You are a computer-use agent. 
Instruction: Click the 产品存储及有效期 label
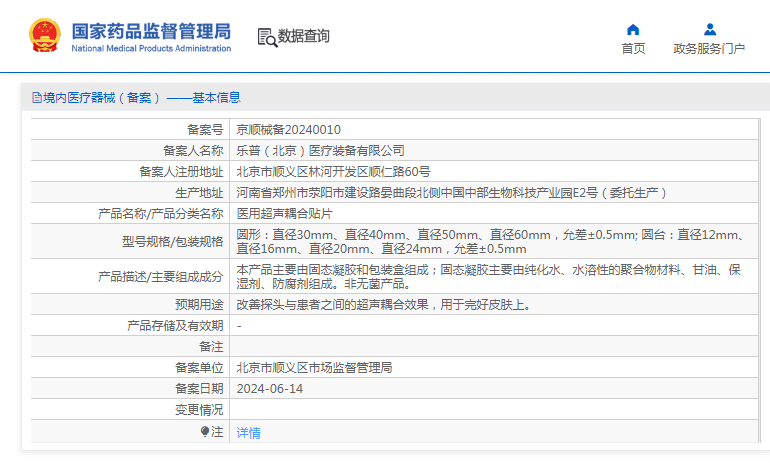click(x=175, y=326)
